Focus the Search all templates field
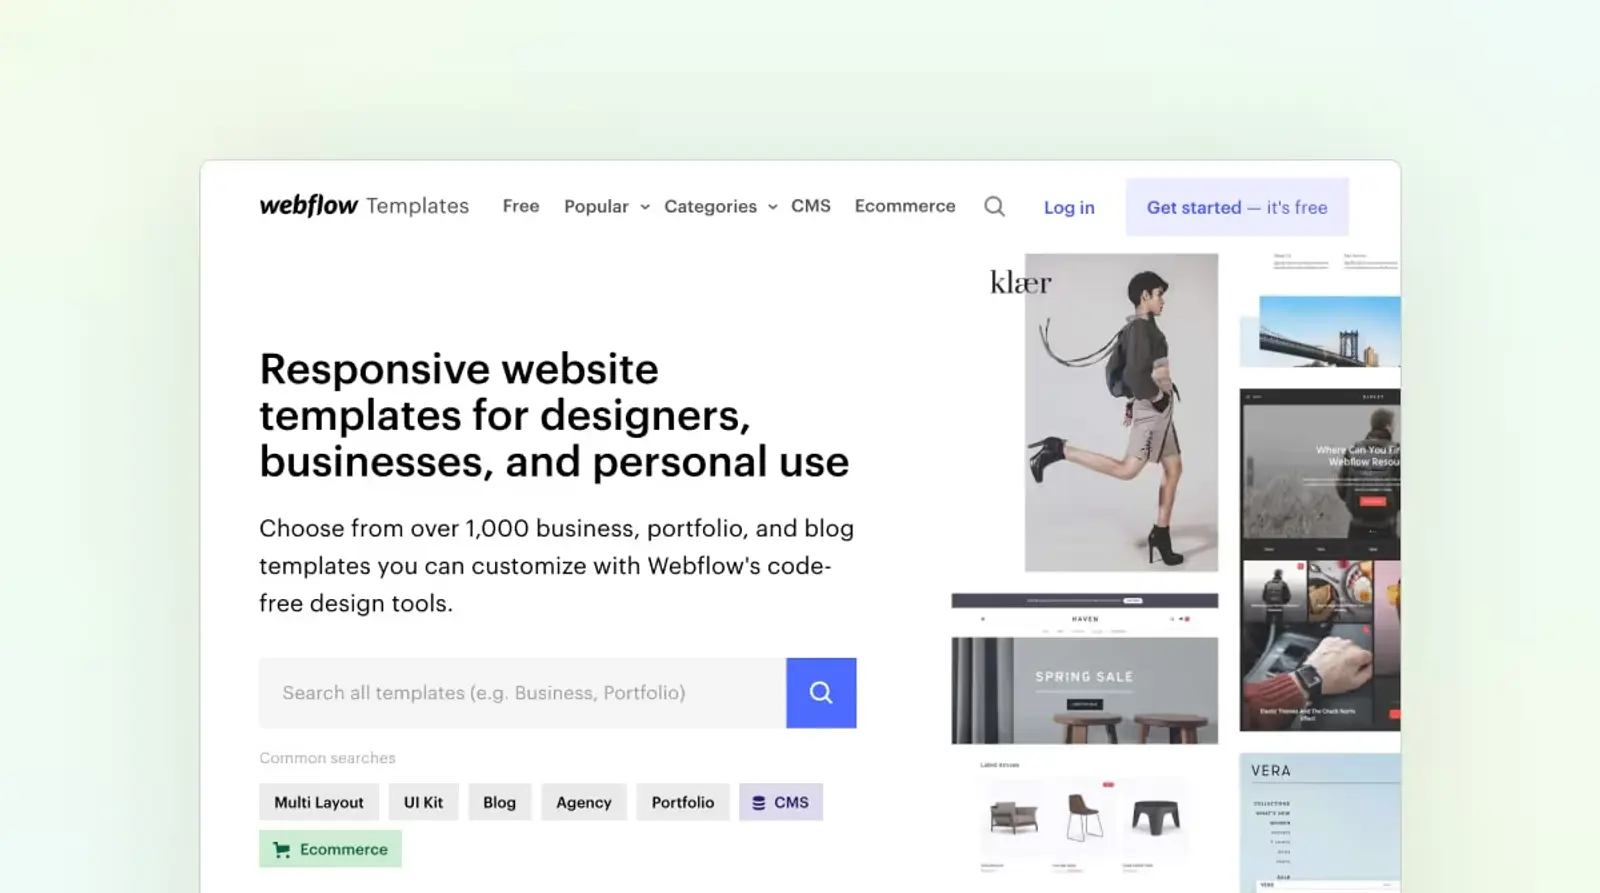1600x893 pixels. pyautogui.click(x=523, y=693)
